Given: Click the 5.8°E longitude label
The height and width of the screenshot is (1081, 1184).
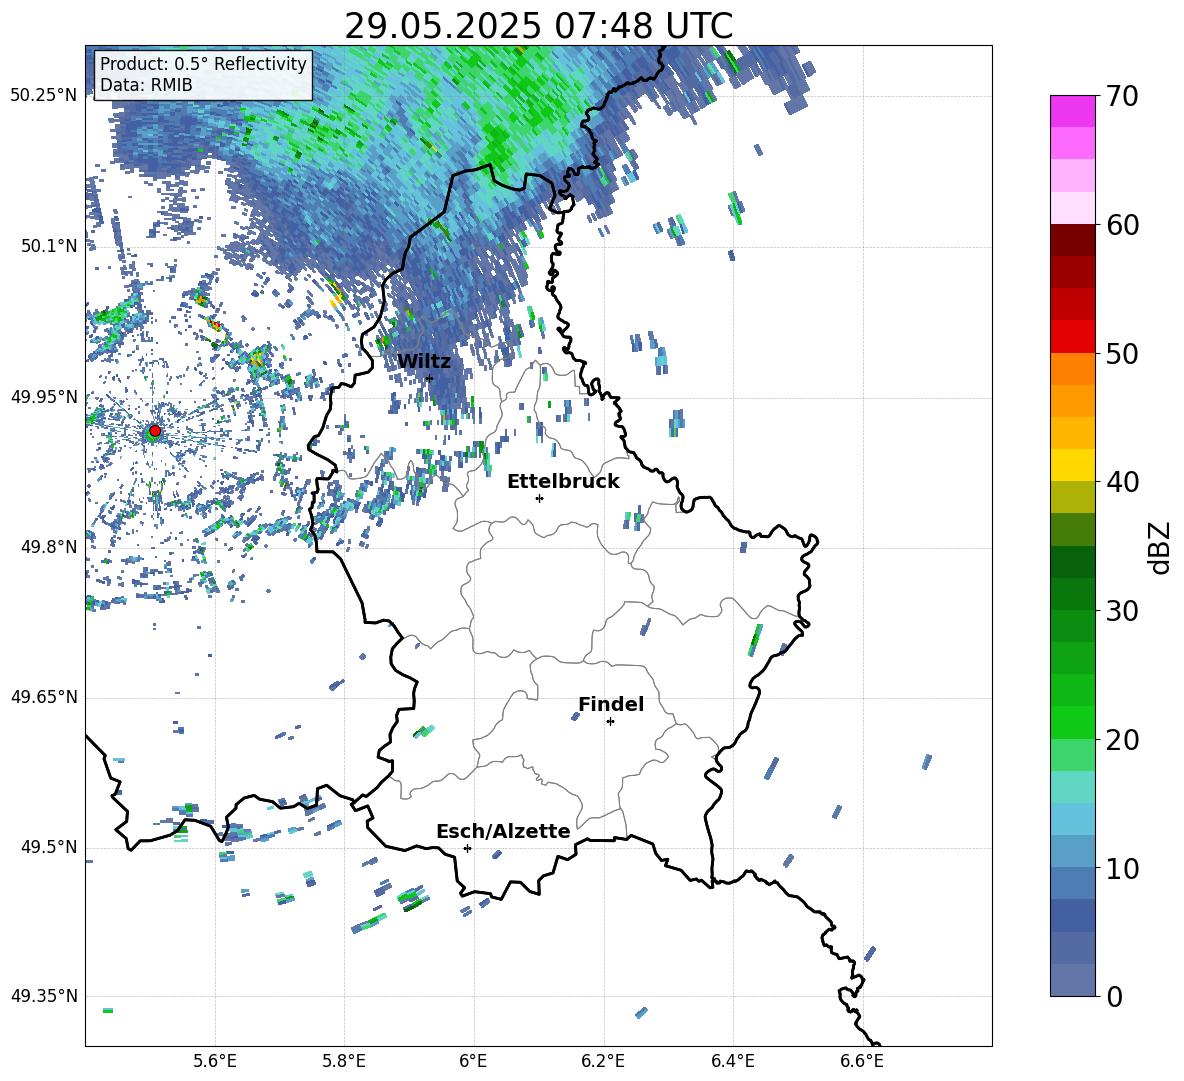Looking at the screenshot, I should (344, 1061).
